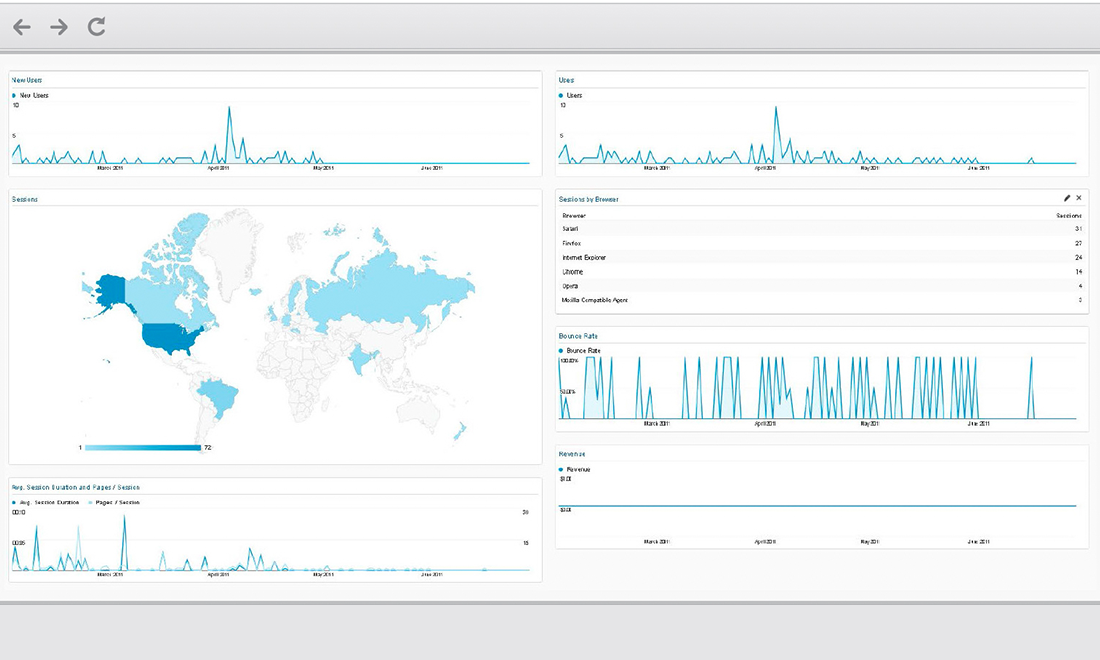Open the edit pencil on Sessions by Browser
Image resolution: width=1100 pixels, height=660 pixels.
[1065, 198]
